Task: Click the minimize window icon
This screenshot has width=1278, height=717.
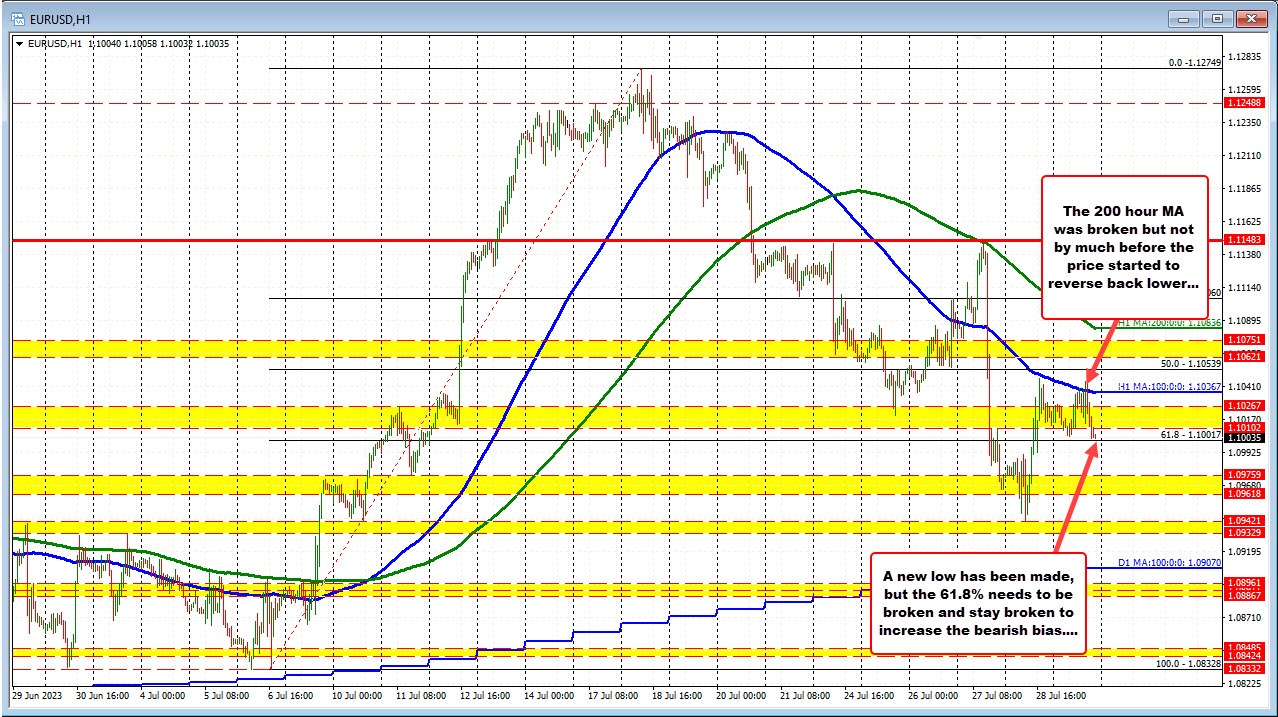Action: tap(1183, 18)
